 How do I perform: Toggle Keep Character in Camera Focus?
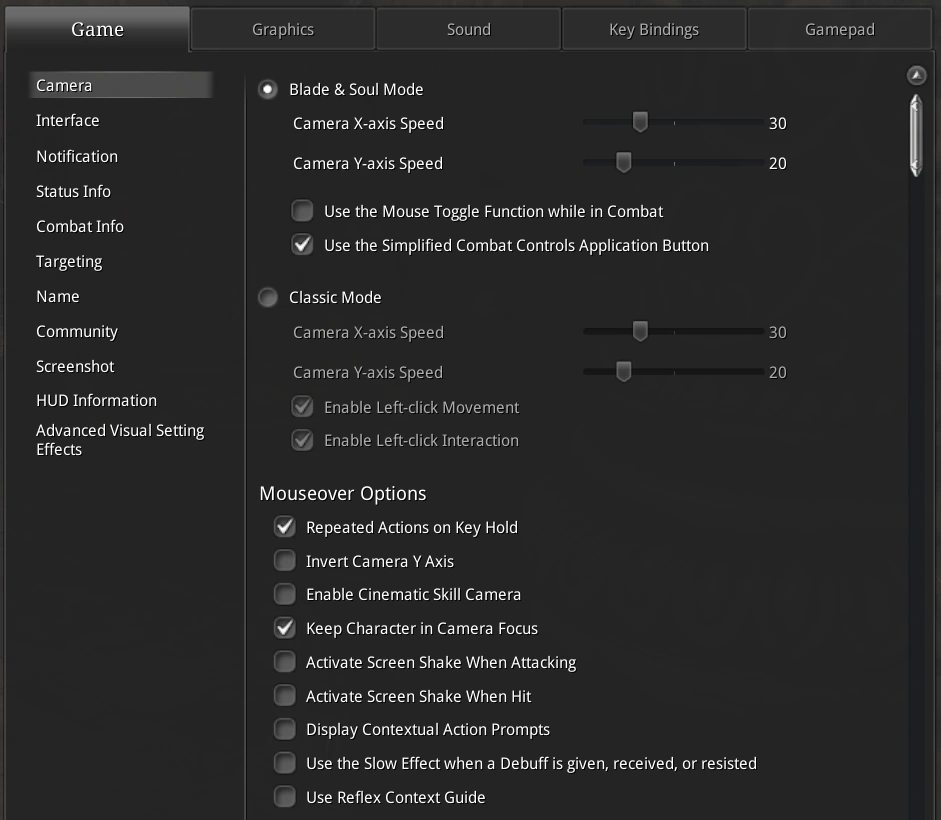point(285,629)
